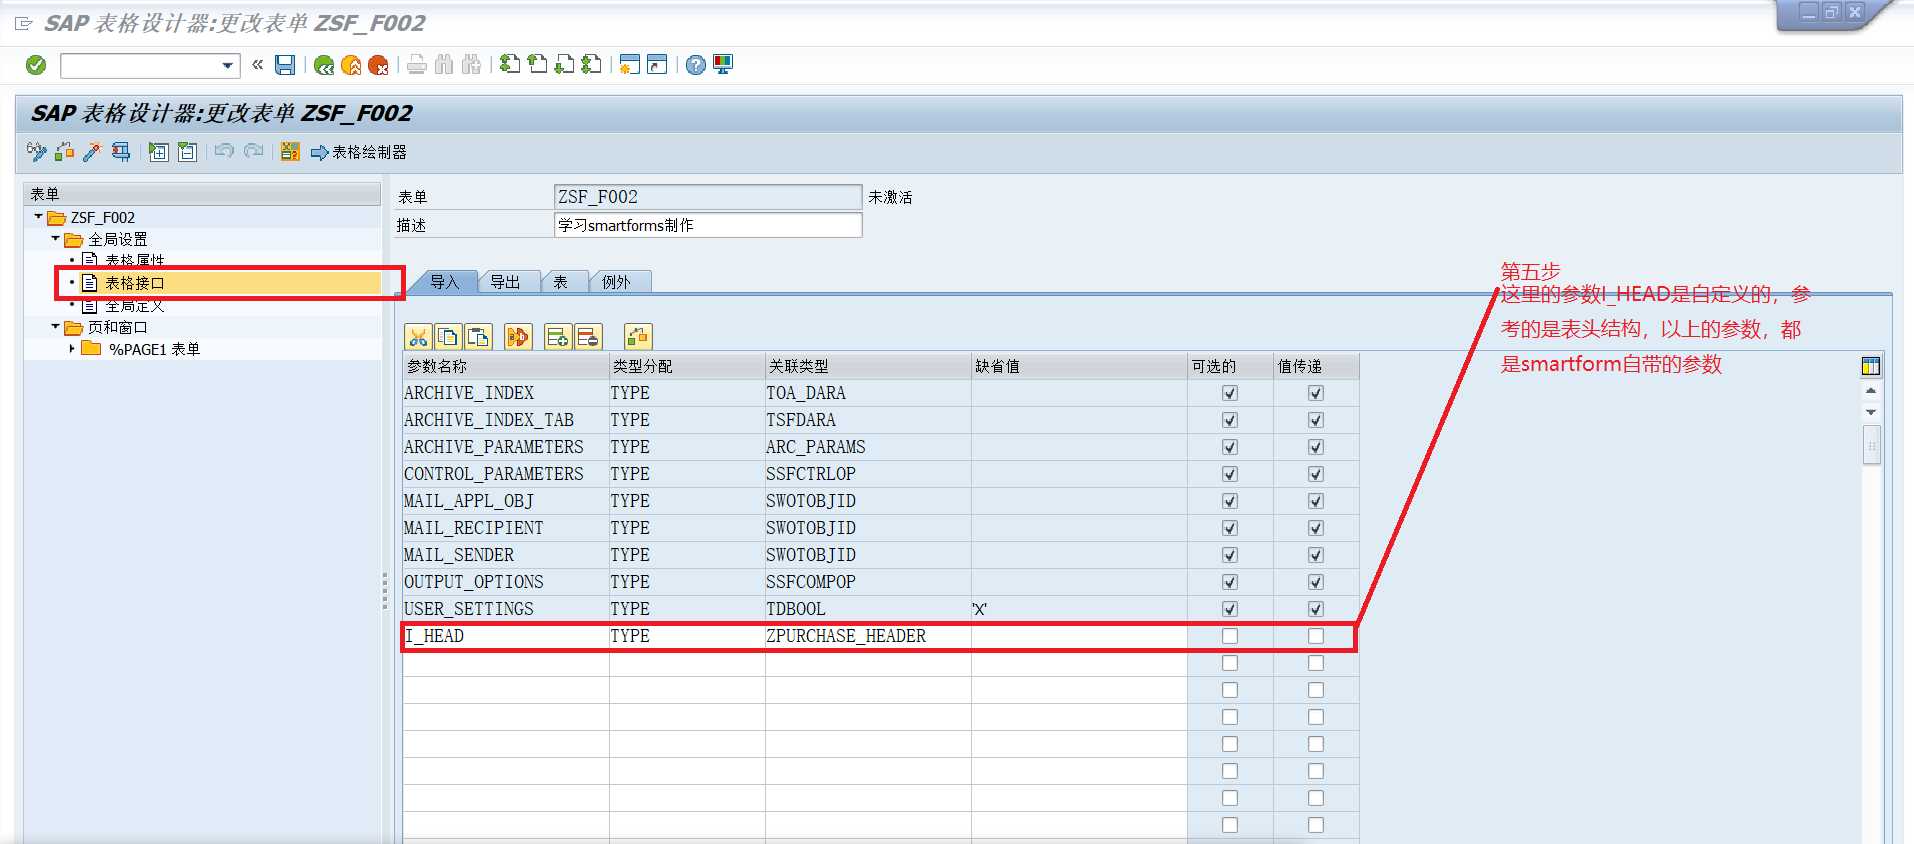1914x844 pixels.
Task: Click the Display/Change toggle icon
Action: (37, 152)
